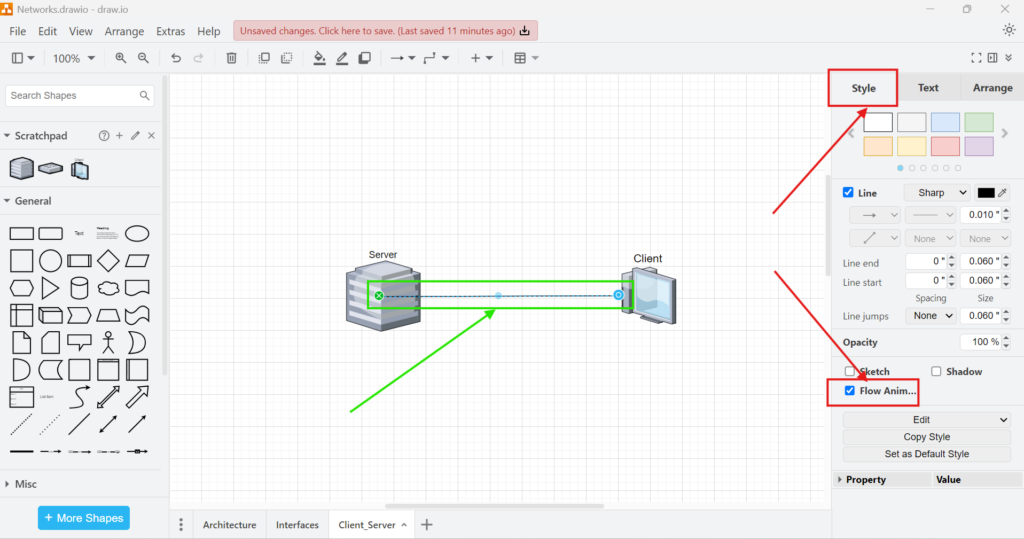Enable the Sketch checkbox
1024x539 pixels.
(x=850, y=371)
